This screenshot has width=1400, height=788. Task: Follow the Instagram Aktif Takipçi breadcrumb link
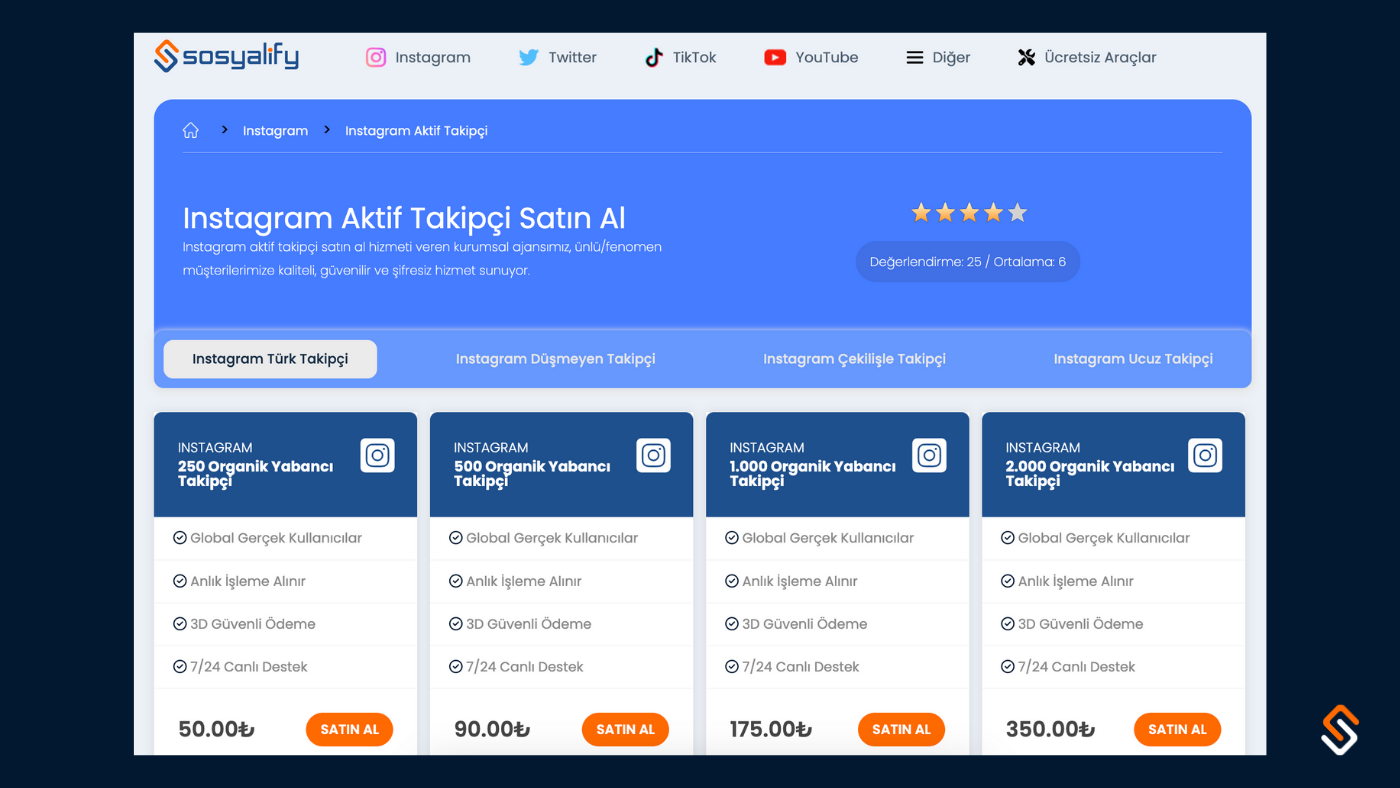[416, 131]
